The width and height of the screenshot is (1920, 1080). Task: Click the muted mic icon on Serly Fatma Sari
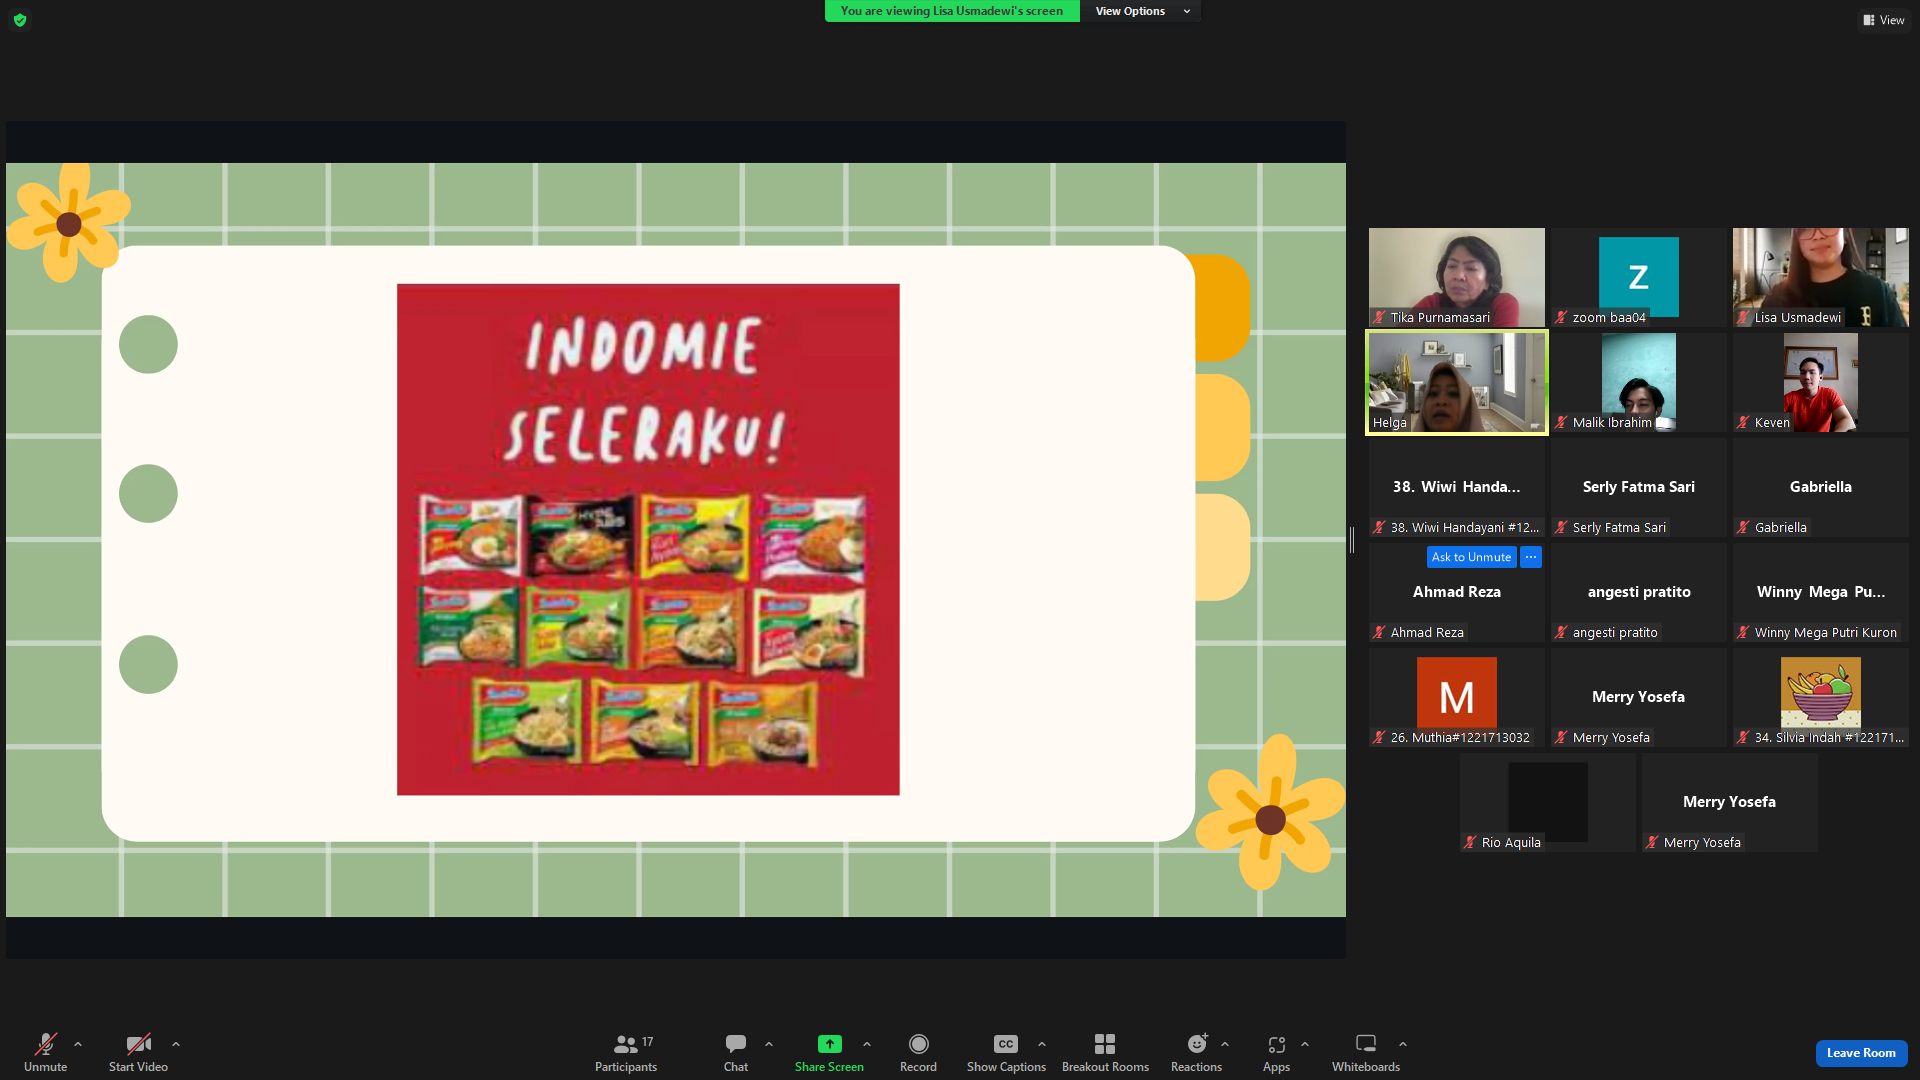click(1562, 528)
